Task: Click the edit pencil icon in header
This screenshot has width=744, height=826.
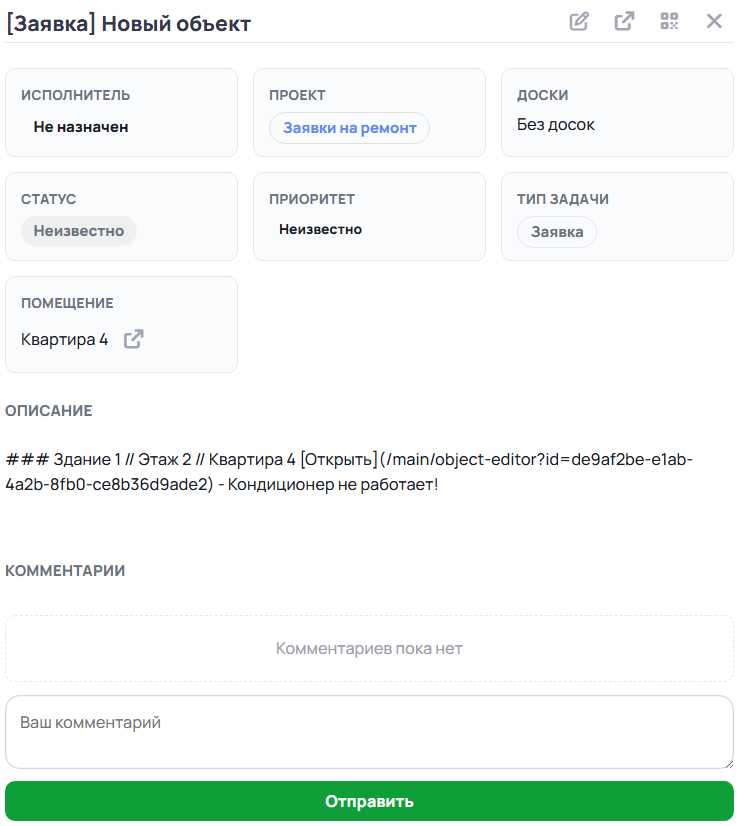Action: [x=579, y=22]
